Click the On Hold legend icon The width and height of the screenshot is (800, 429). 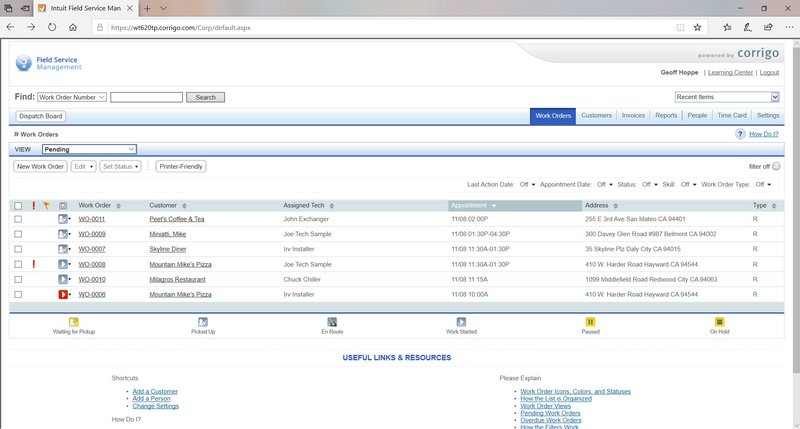(x=719, y=322)
